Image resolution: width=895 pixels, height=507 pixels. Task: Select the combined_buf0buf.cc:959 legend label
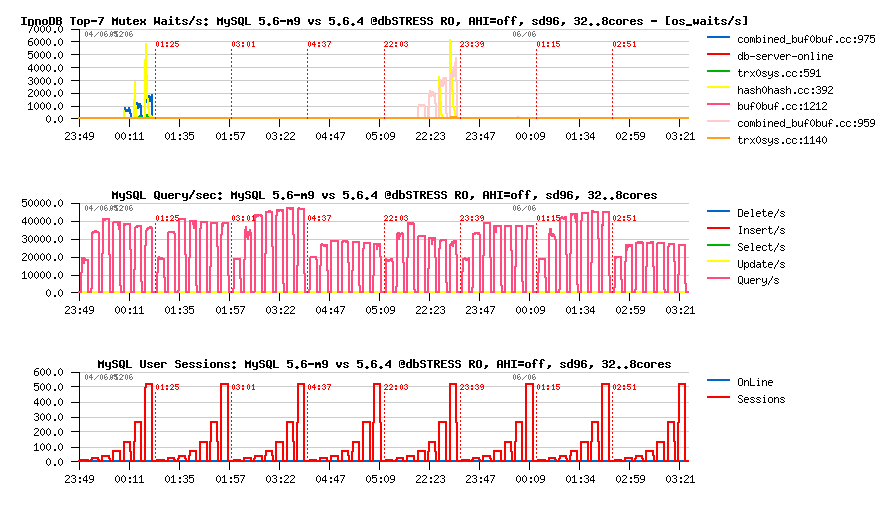806,123
